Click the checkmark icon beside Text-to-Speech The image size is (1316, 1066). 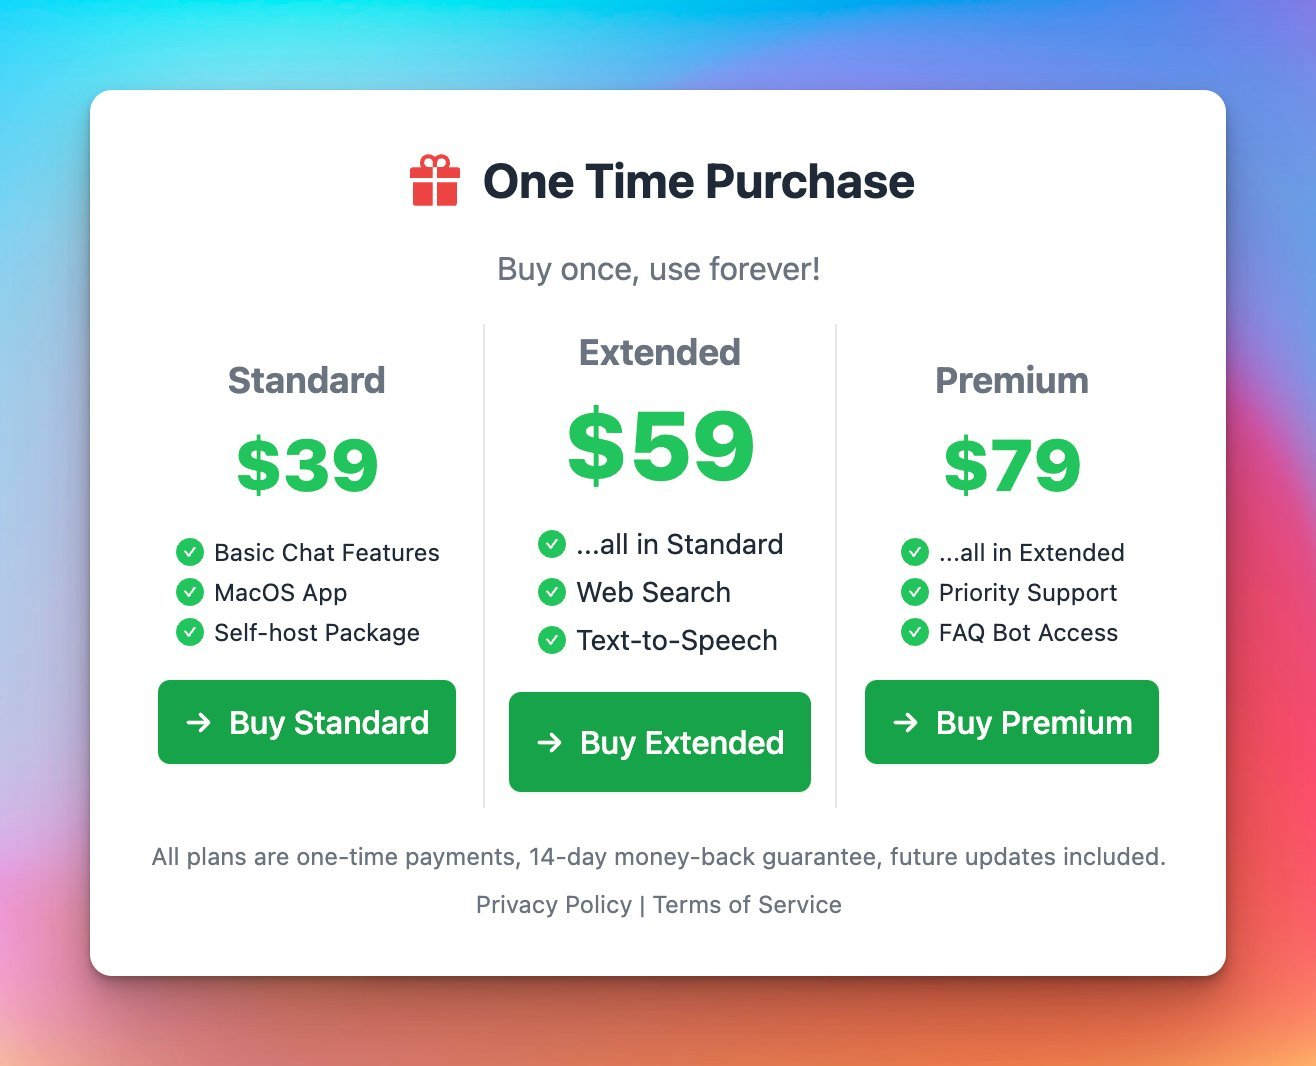[552, 640]
